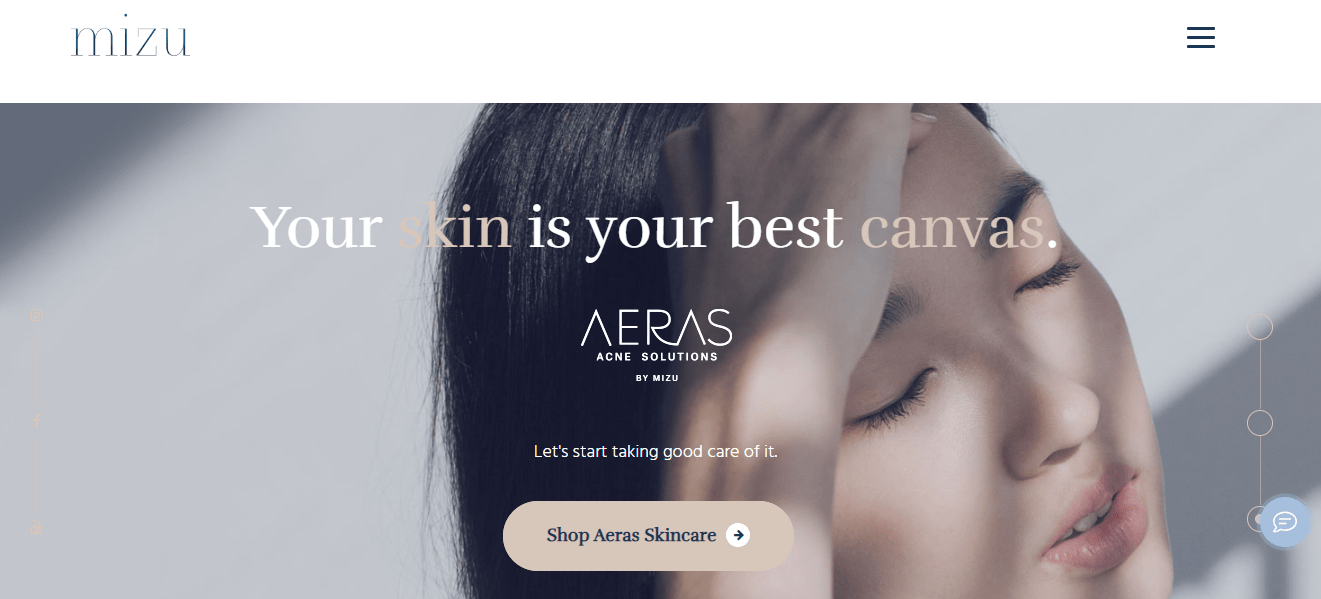Click the word "best" in headline
Viewport: 1321px width, 599px height.
[785, 226]
